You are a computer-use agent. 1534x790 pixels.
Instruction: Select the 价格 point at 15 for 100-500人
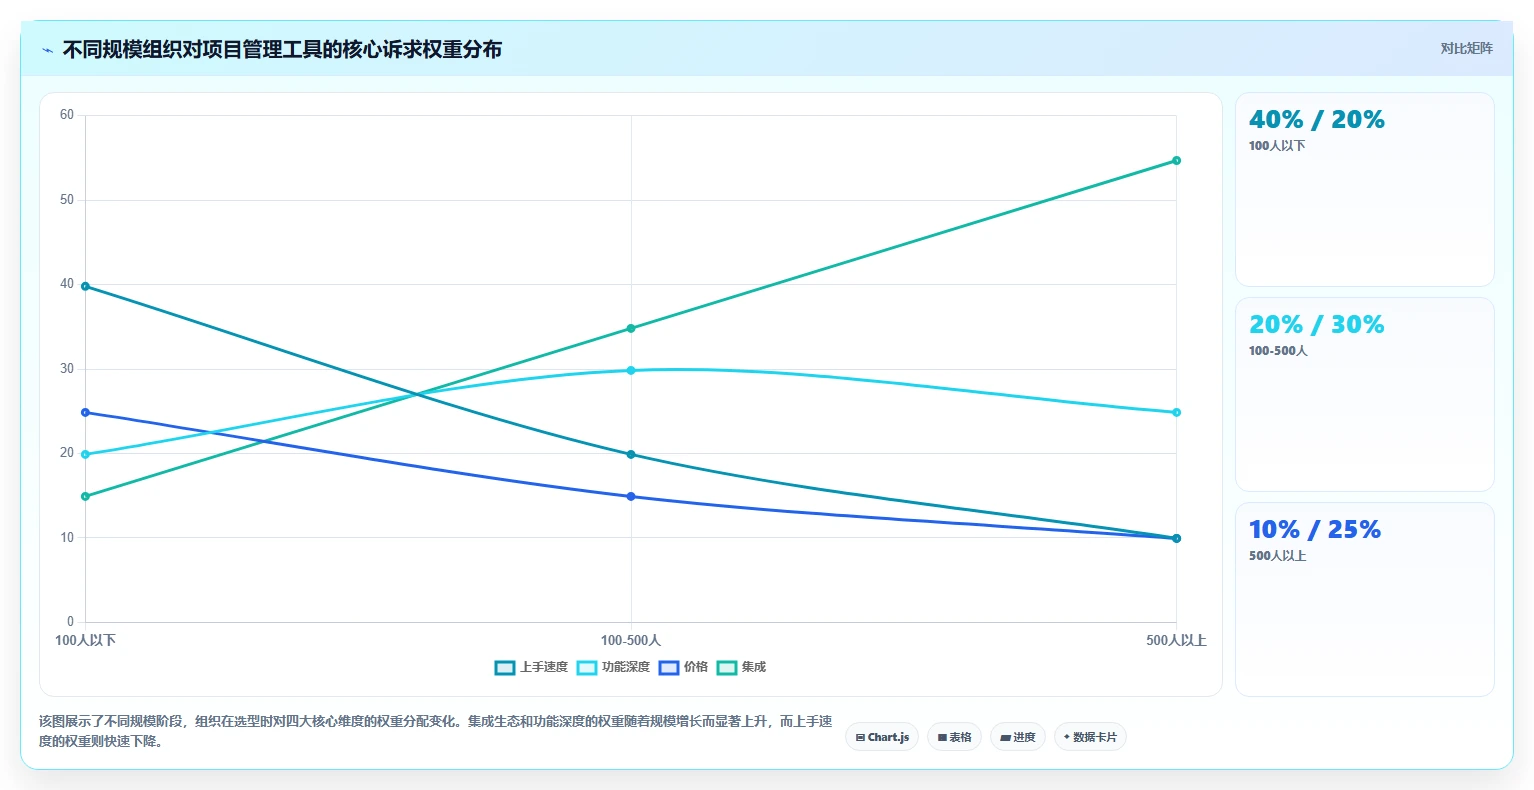631,496
